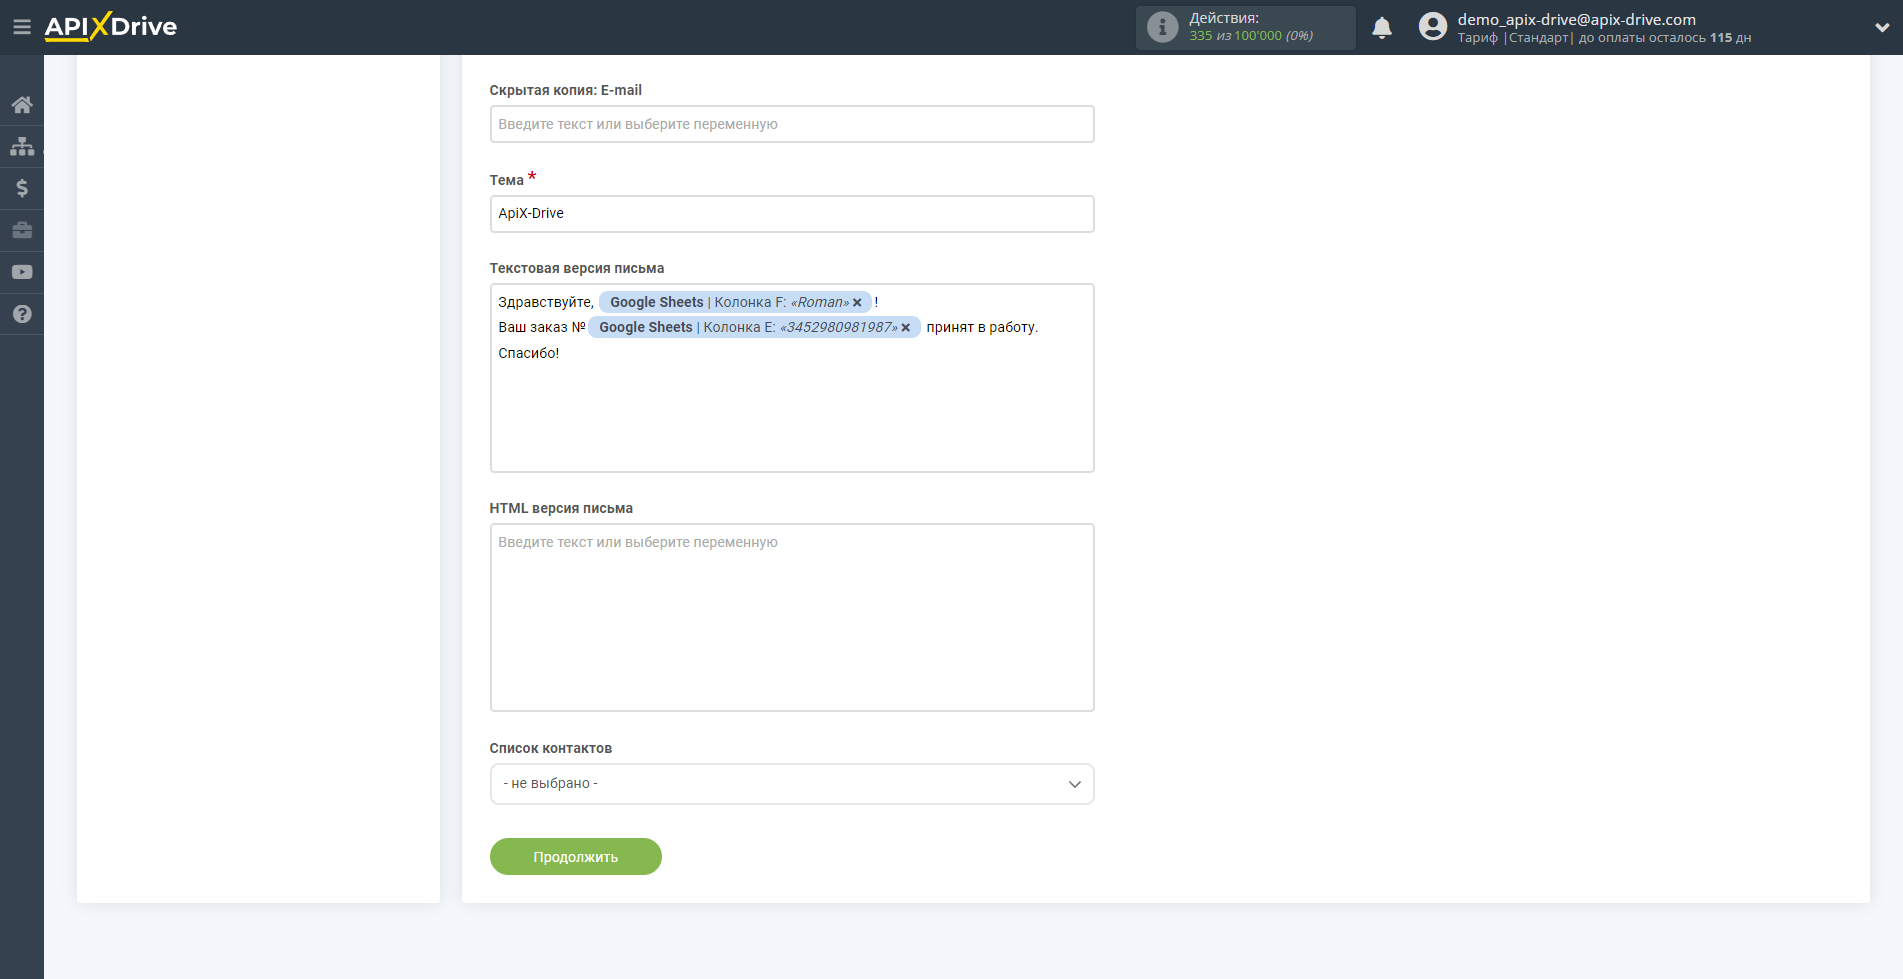This screenshot has width=1903, height=979.
Task: Click the Тема input with ApiX-Drive
Action: (792, 214)
